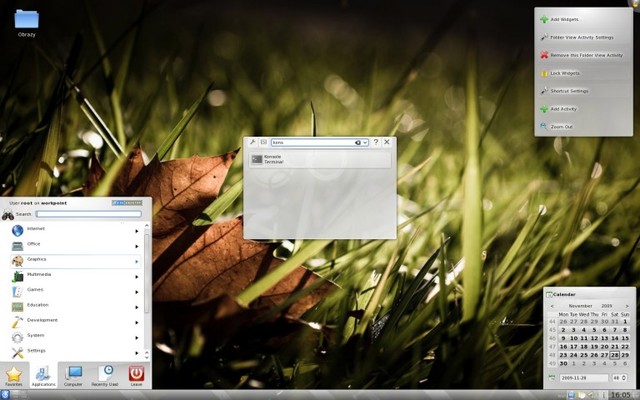Viewport: 640px width, 400px height.
Task: Switch to the Computer tab
Action: (x=73, y=376)
